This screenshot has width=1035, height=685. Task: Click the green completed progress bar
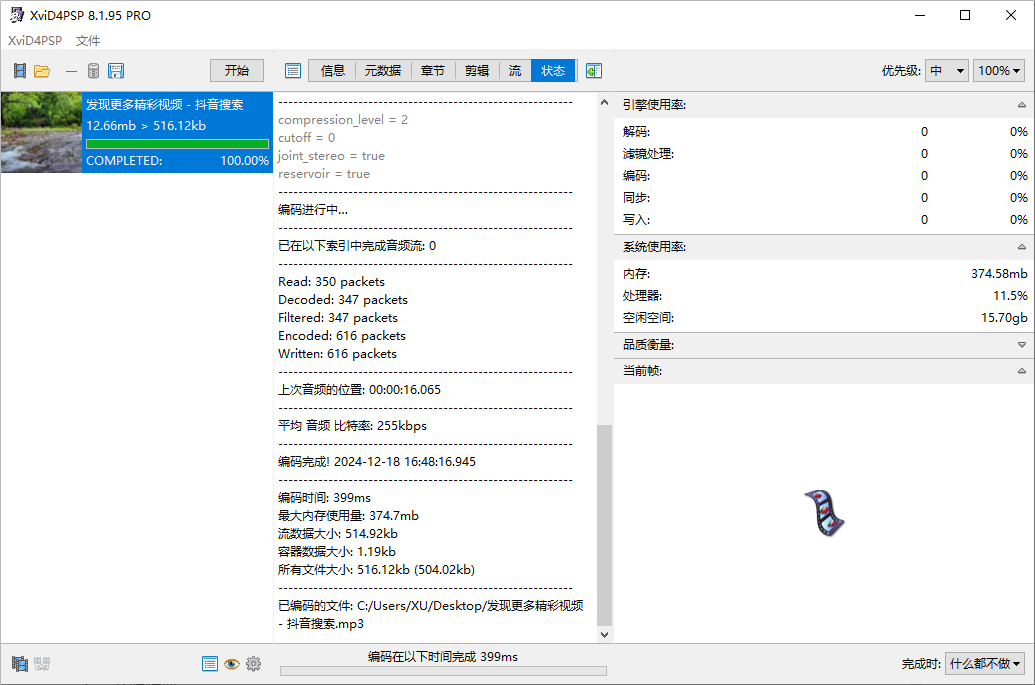click(x=177, y=143)
